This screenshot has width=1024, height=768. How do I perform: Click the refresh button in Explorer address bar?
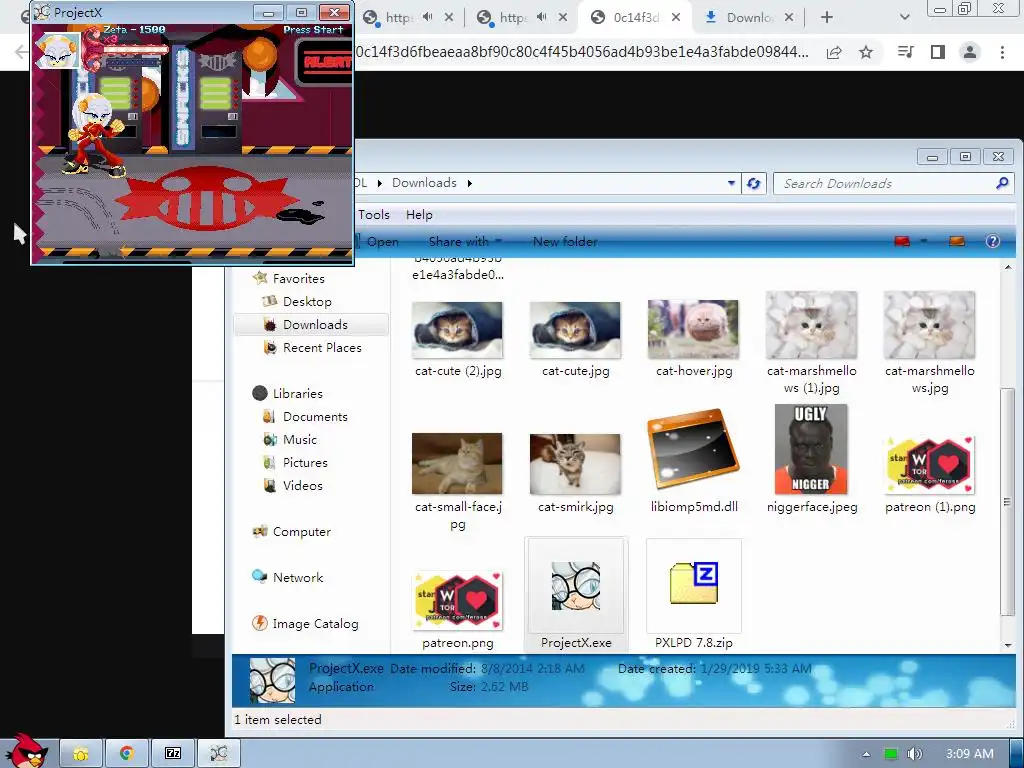(753, 184)
